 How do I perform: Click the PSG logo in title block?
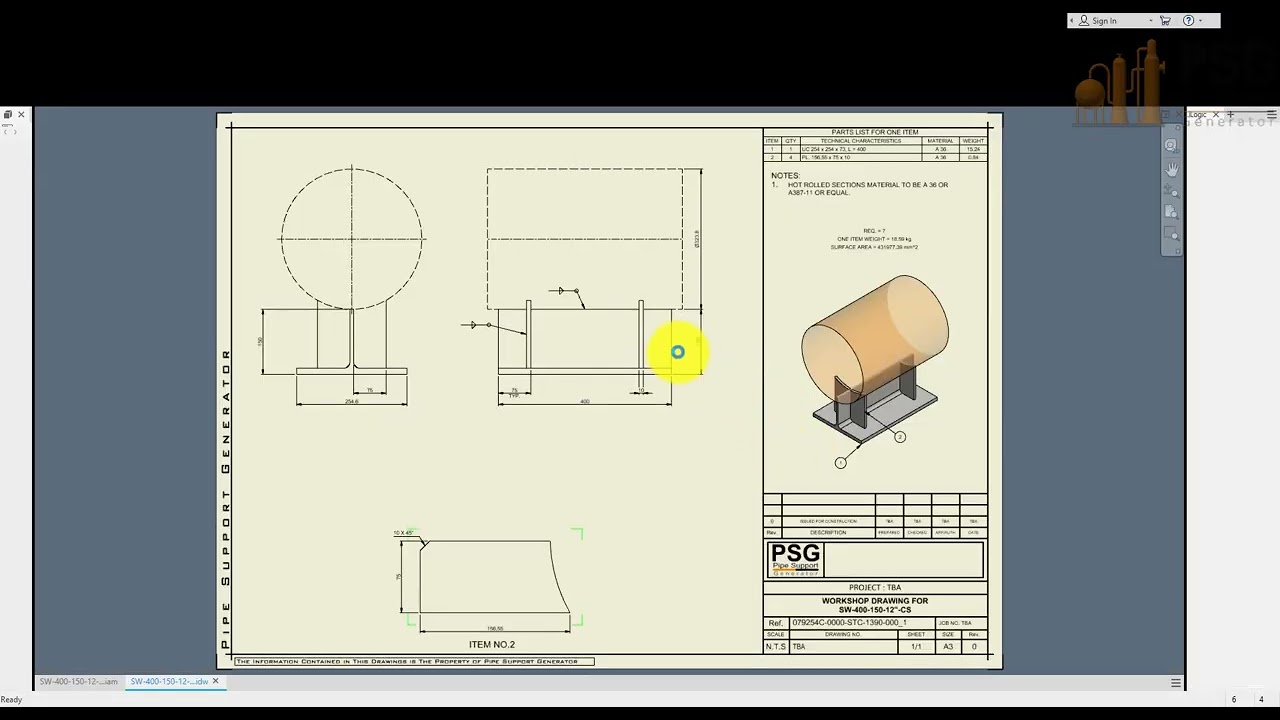coord(796,560)
